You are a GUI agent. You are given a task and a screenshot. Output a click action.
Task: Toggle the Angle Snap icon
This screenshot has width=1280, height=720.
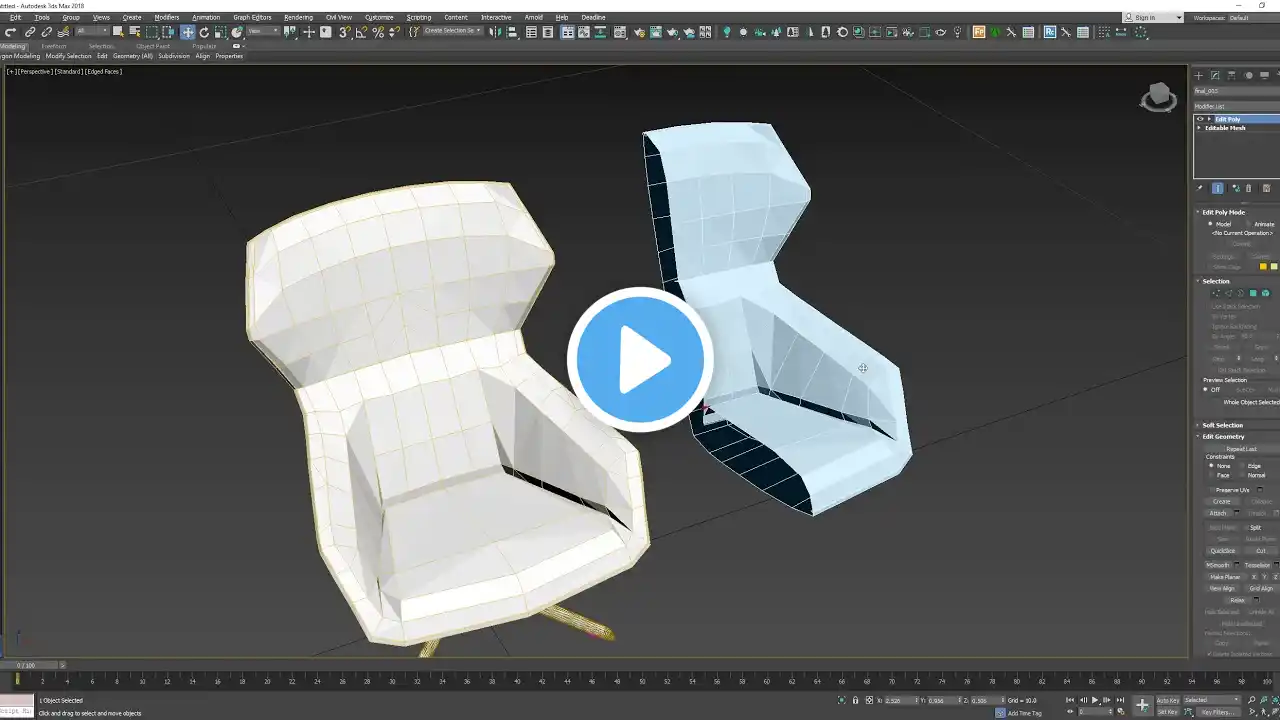361,32
